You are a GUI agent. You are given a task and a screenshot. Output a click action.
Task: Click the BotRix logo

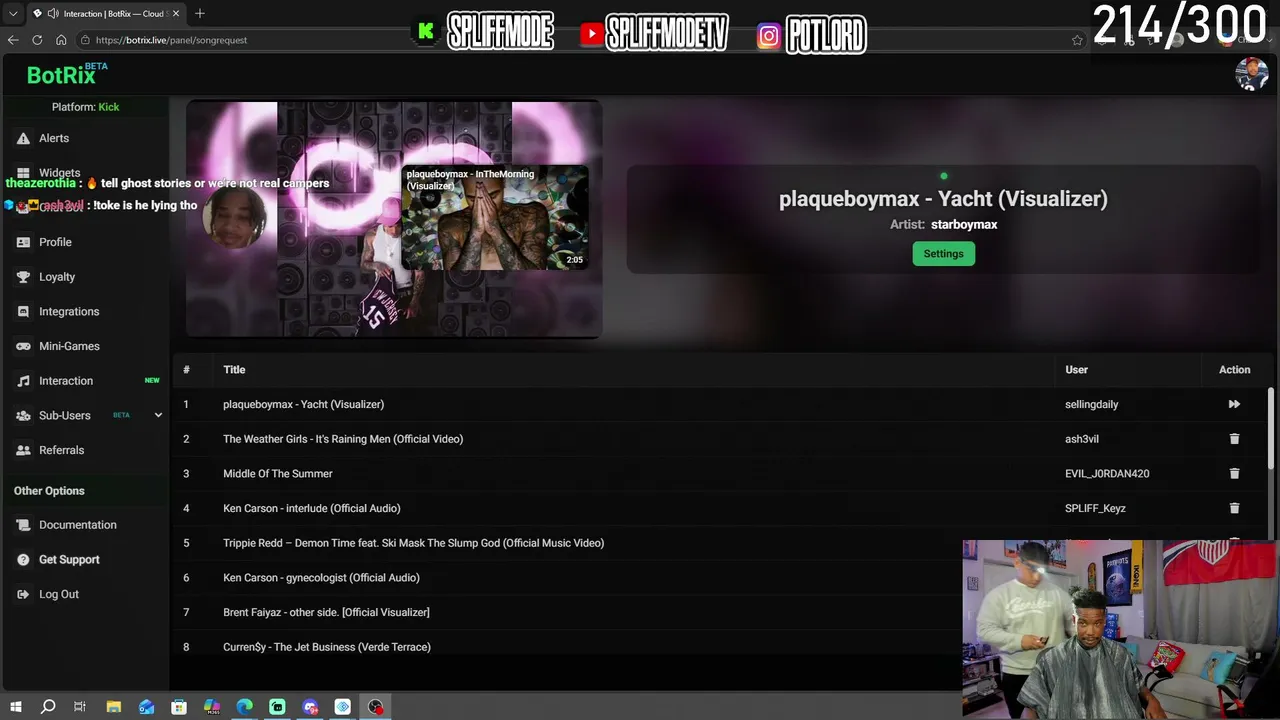click(x=66, y=74)
